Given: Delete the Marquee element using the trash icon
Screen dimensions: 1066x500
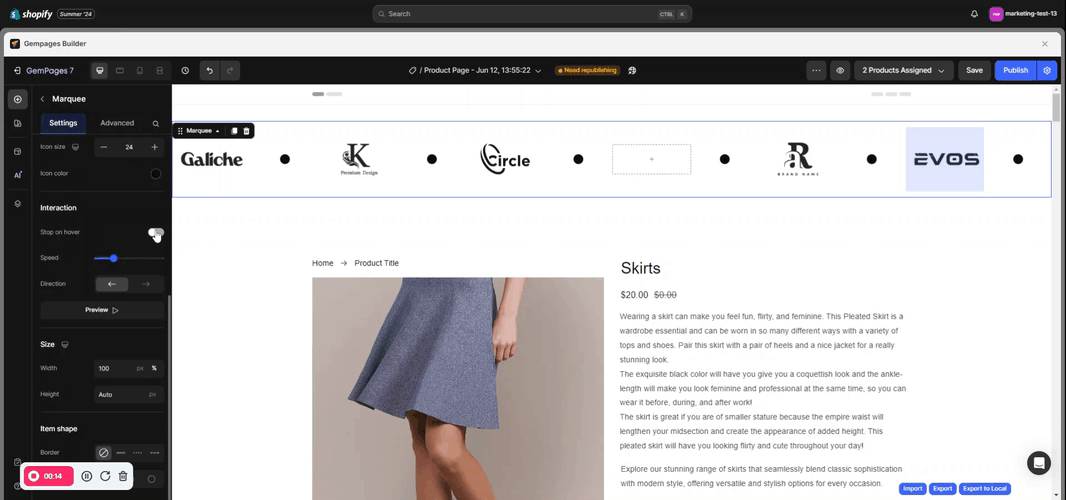Looking at the screenshot, I should click(x=246, y=131).
